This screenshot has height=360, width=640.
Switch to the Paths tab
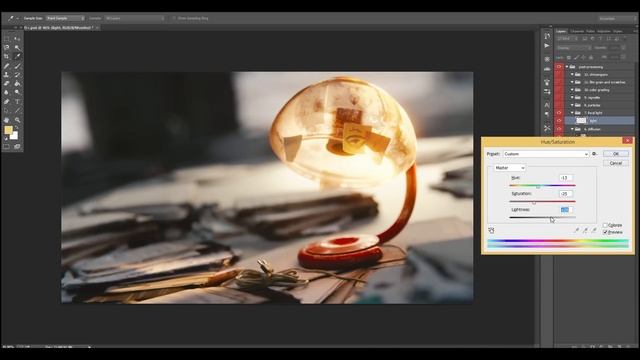tap(590, 31)
